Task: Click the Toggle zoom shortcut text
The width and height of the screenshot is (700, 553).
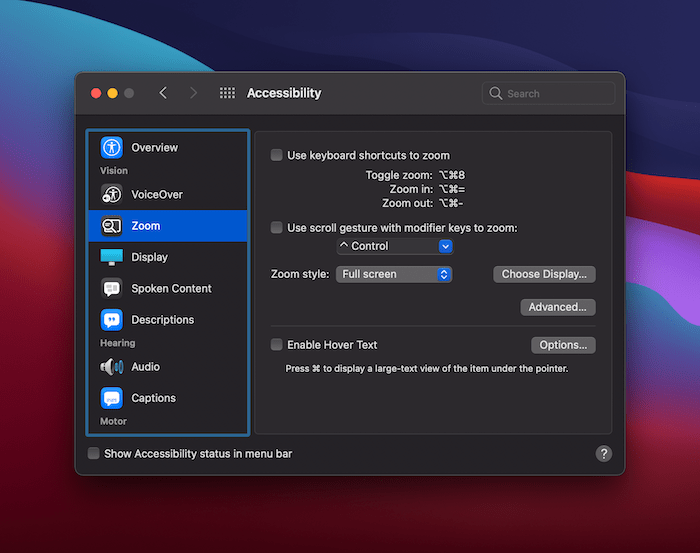Action: click(415, 175)
